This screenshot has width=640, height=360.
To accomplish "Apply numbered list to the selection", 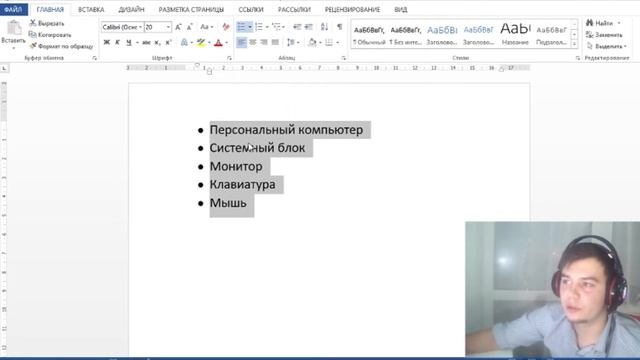I will [259, 27].
